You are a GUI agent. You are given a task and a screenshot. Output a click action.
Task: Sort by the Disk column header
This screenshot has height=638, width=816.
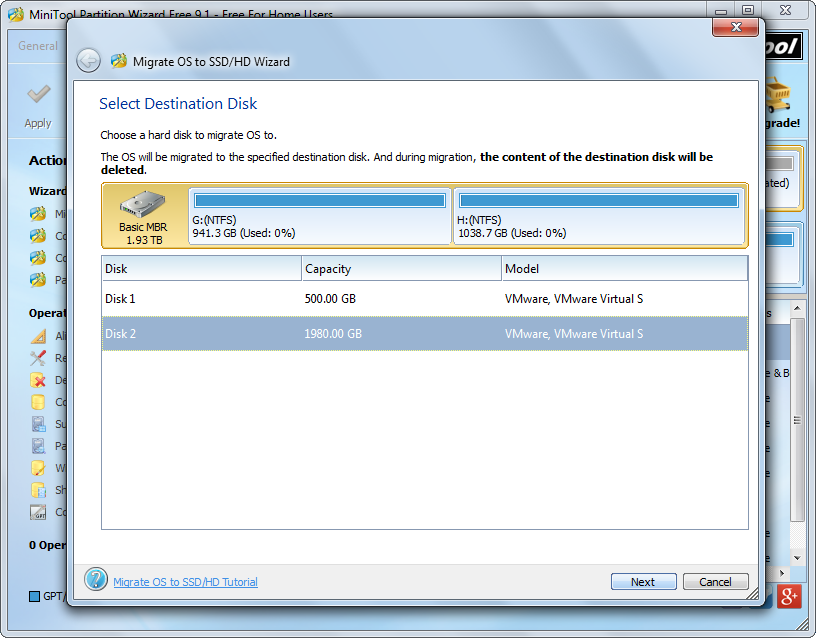click(201, 269)
